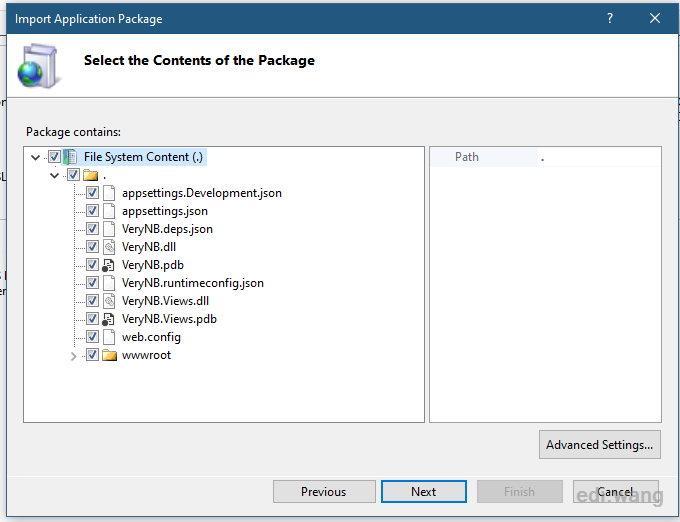Image resolution: width=680 pixels, height=522 pixels.
Task: Click the VeryNB.pdb debug file icon
Action: pos(108,265)
